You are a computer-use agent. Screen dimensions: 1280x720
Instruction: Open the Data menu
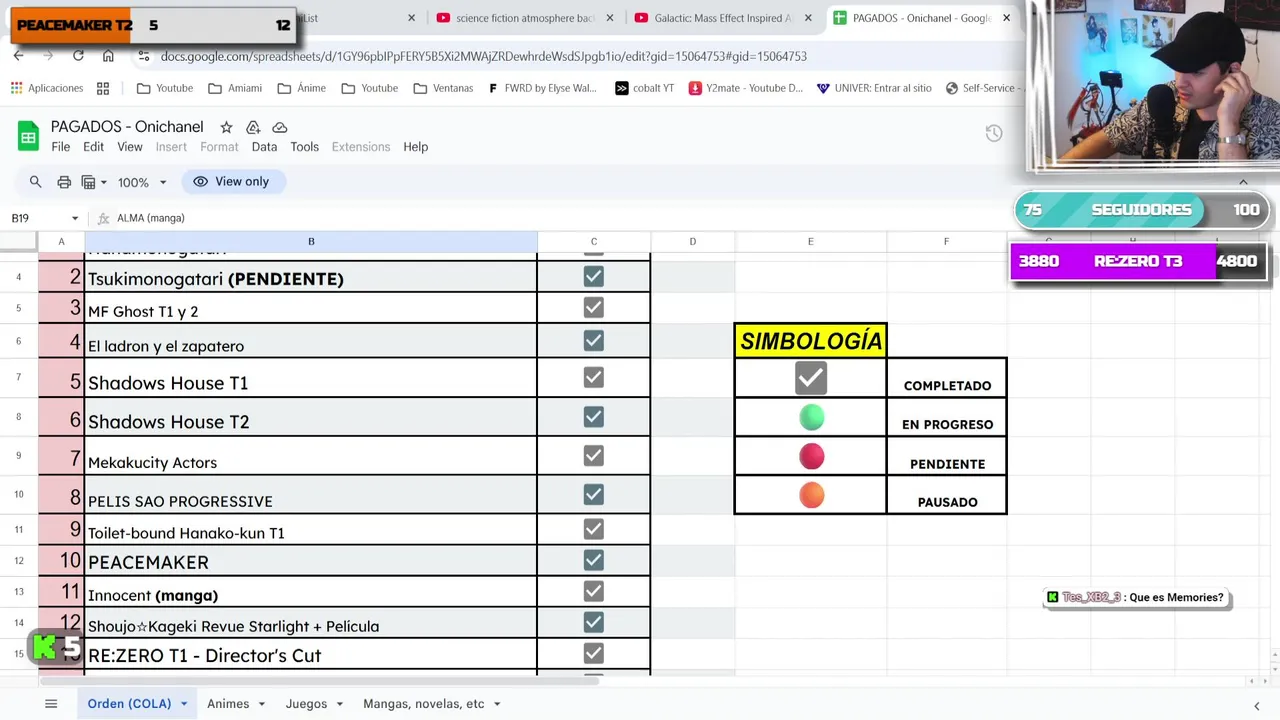pyautogui.click(x=264, y=147)
